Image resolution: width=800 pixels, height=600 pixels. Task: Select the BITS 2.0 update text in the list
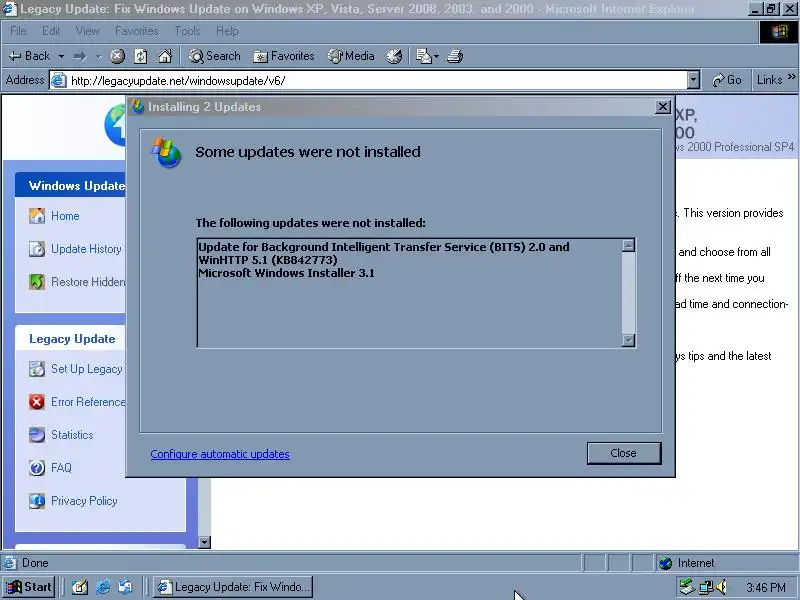384,253
